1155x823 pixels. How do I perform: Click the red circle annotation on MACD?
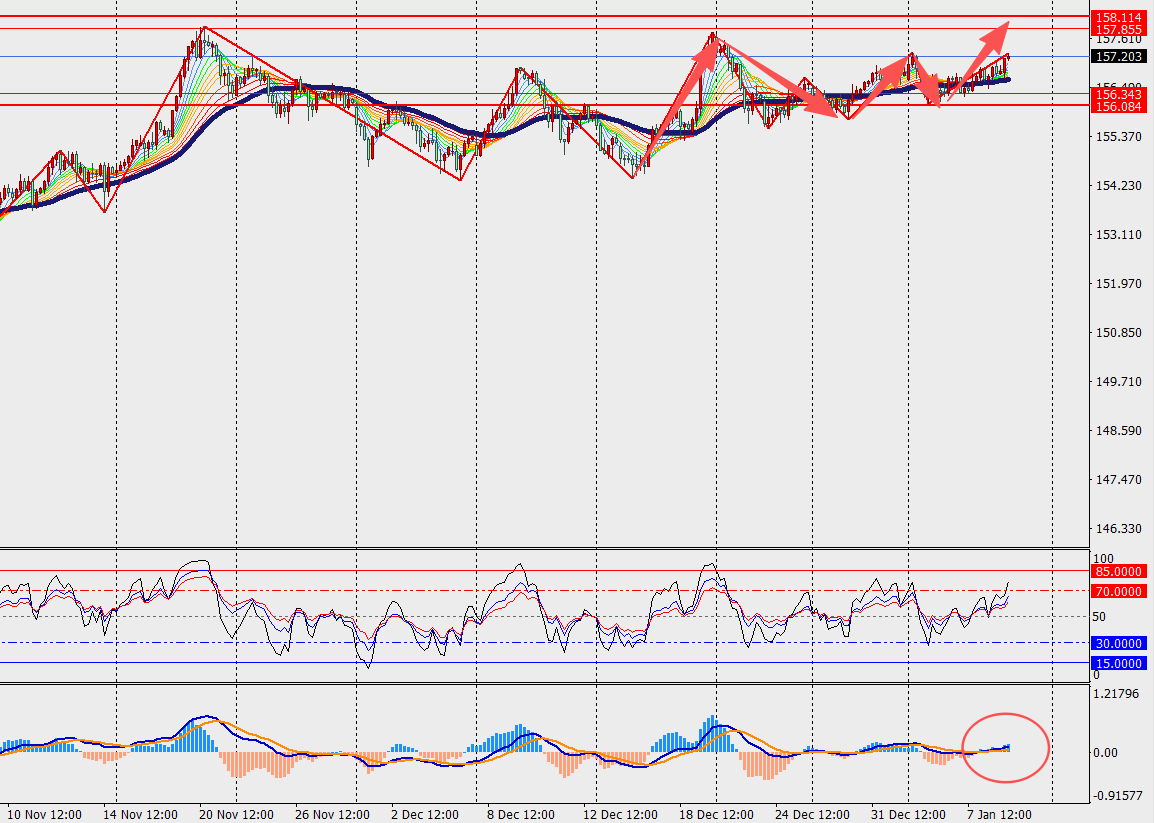tap(1005, 746)
